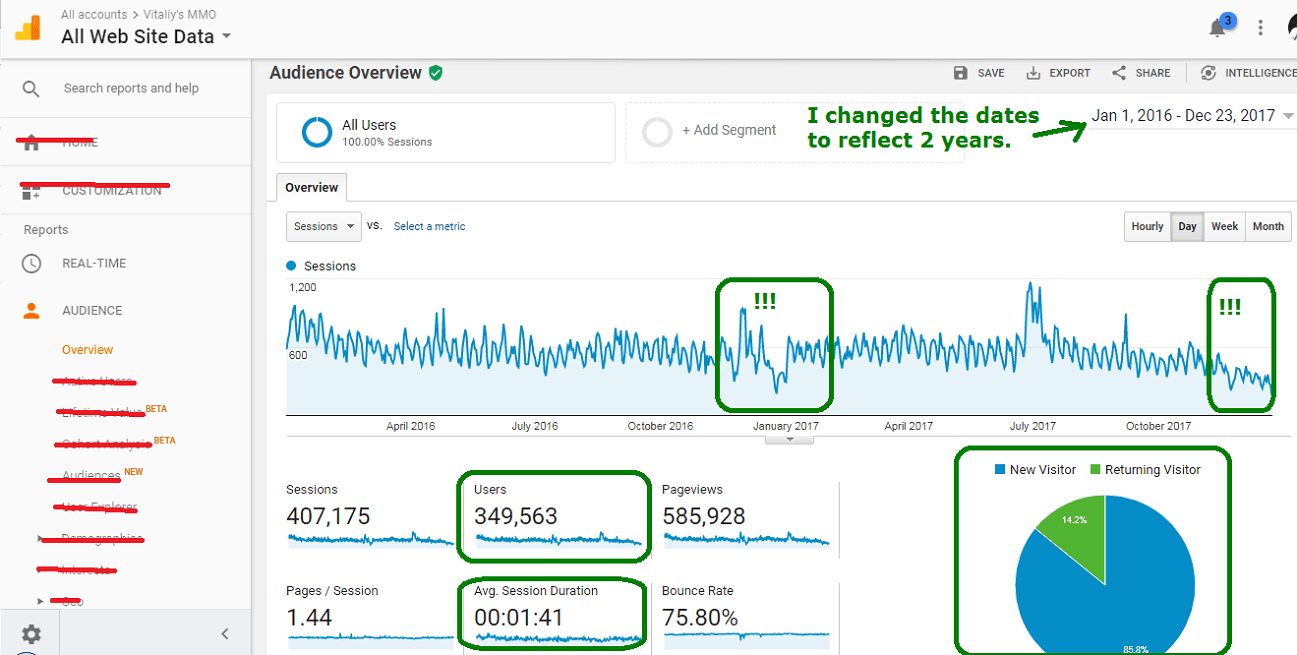Click the INTELLIGENCE button label
Image resolution: width=1297 pixels, height=655 pixels.
tap(1260, 73)
